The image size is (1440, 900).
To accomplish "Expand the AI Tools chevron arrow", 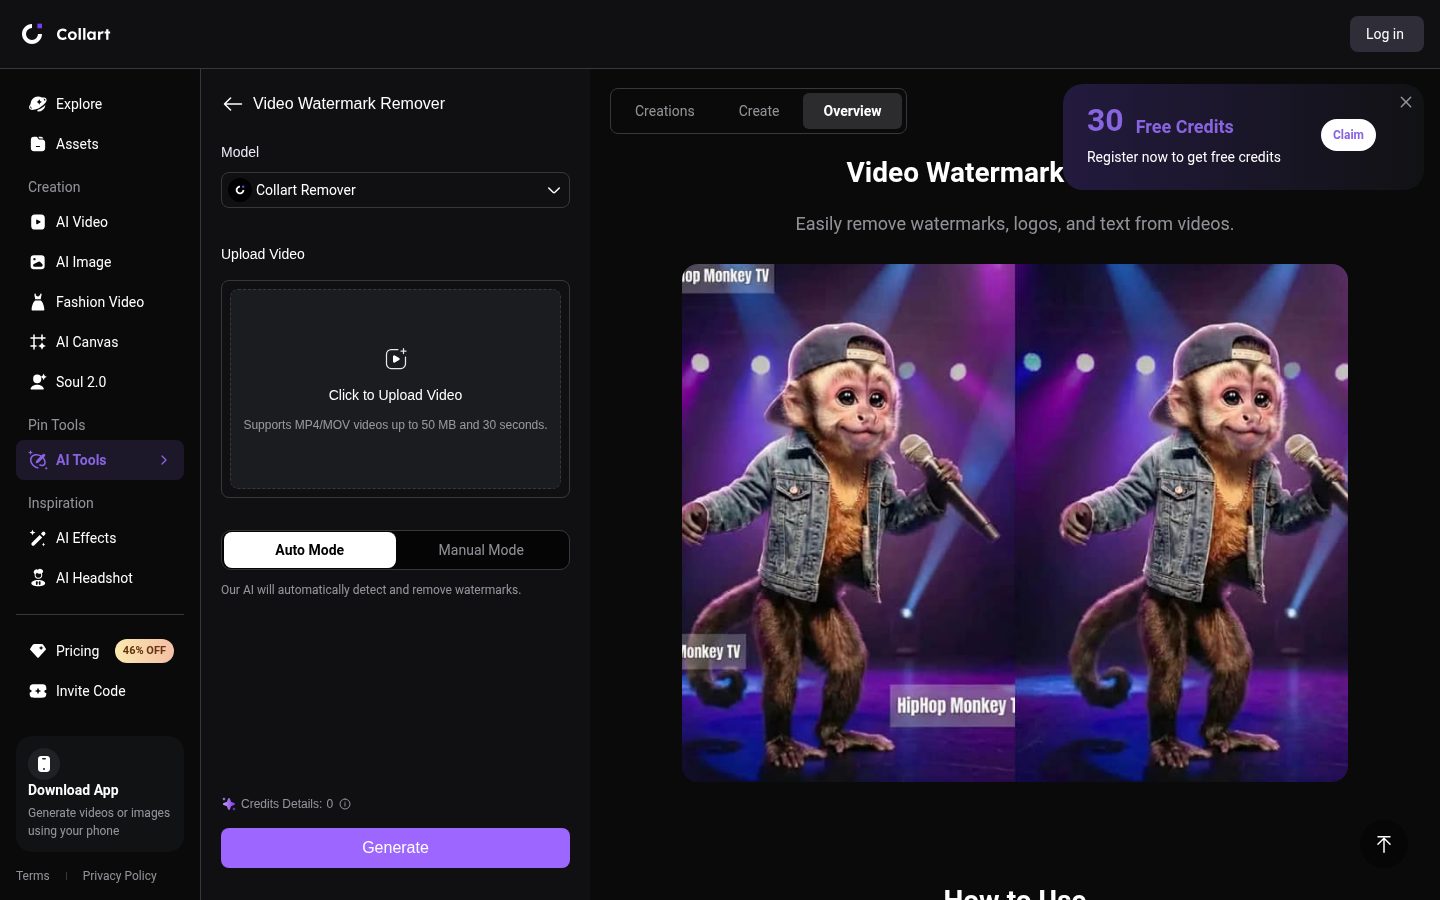I will click(164, 460).
